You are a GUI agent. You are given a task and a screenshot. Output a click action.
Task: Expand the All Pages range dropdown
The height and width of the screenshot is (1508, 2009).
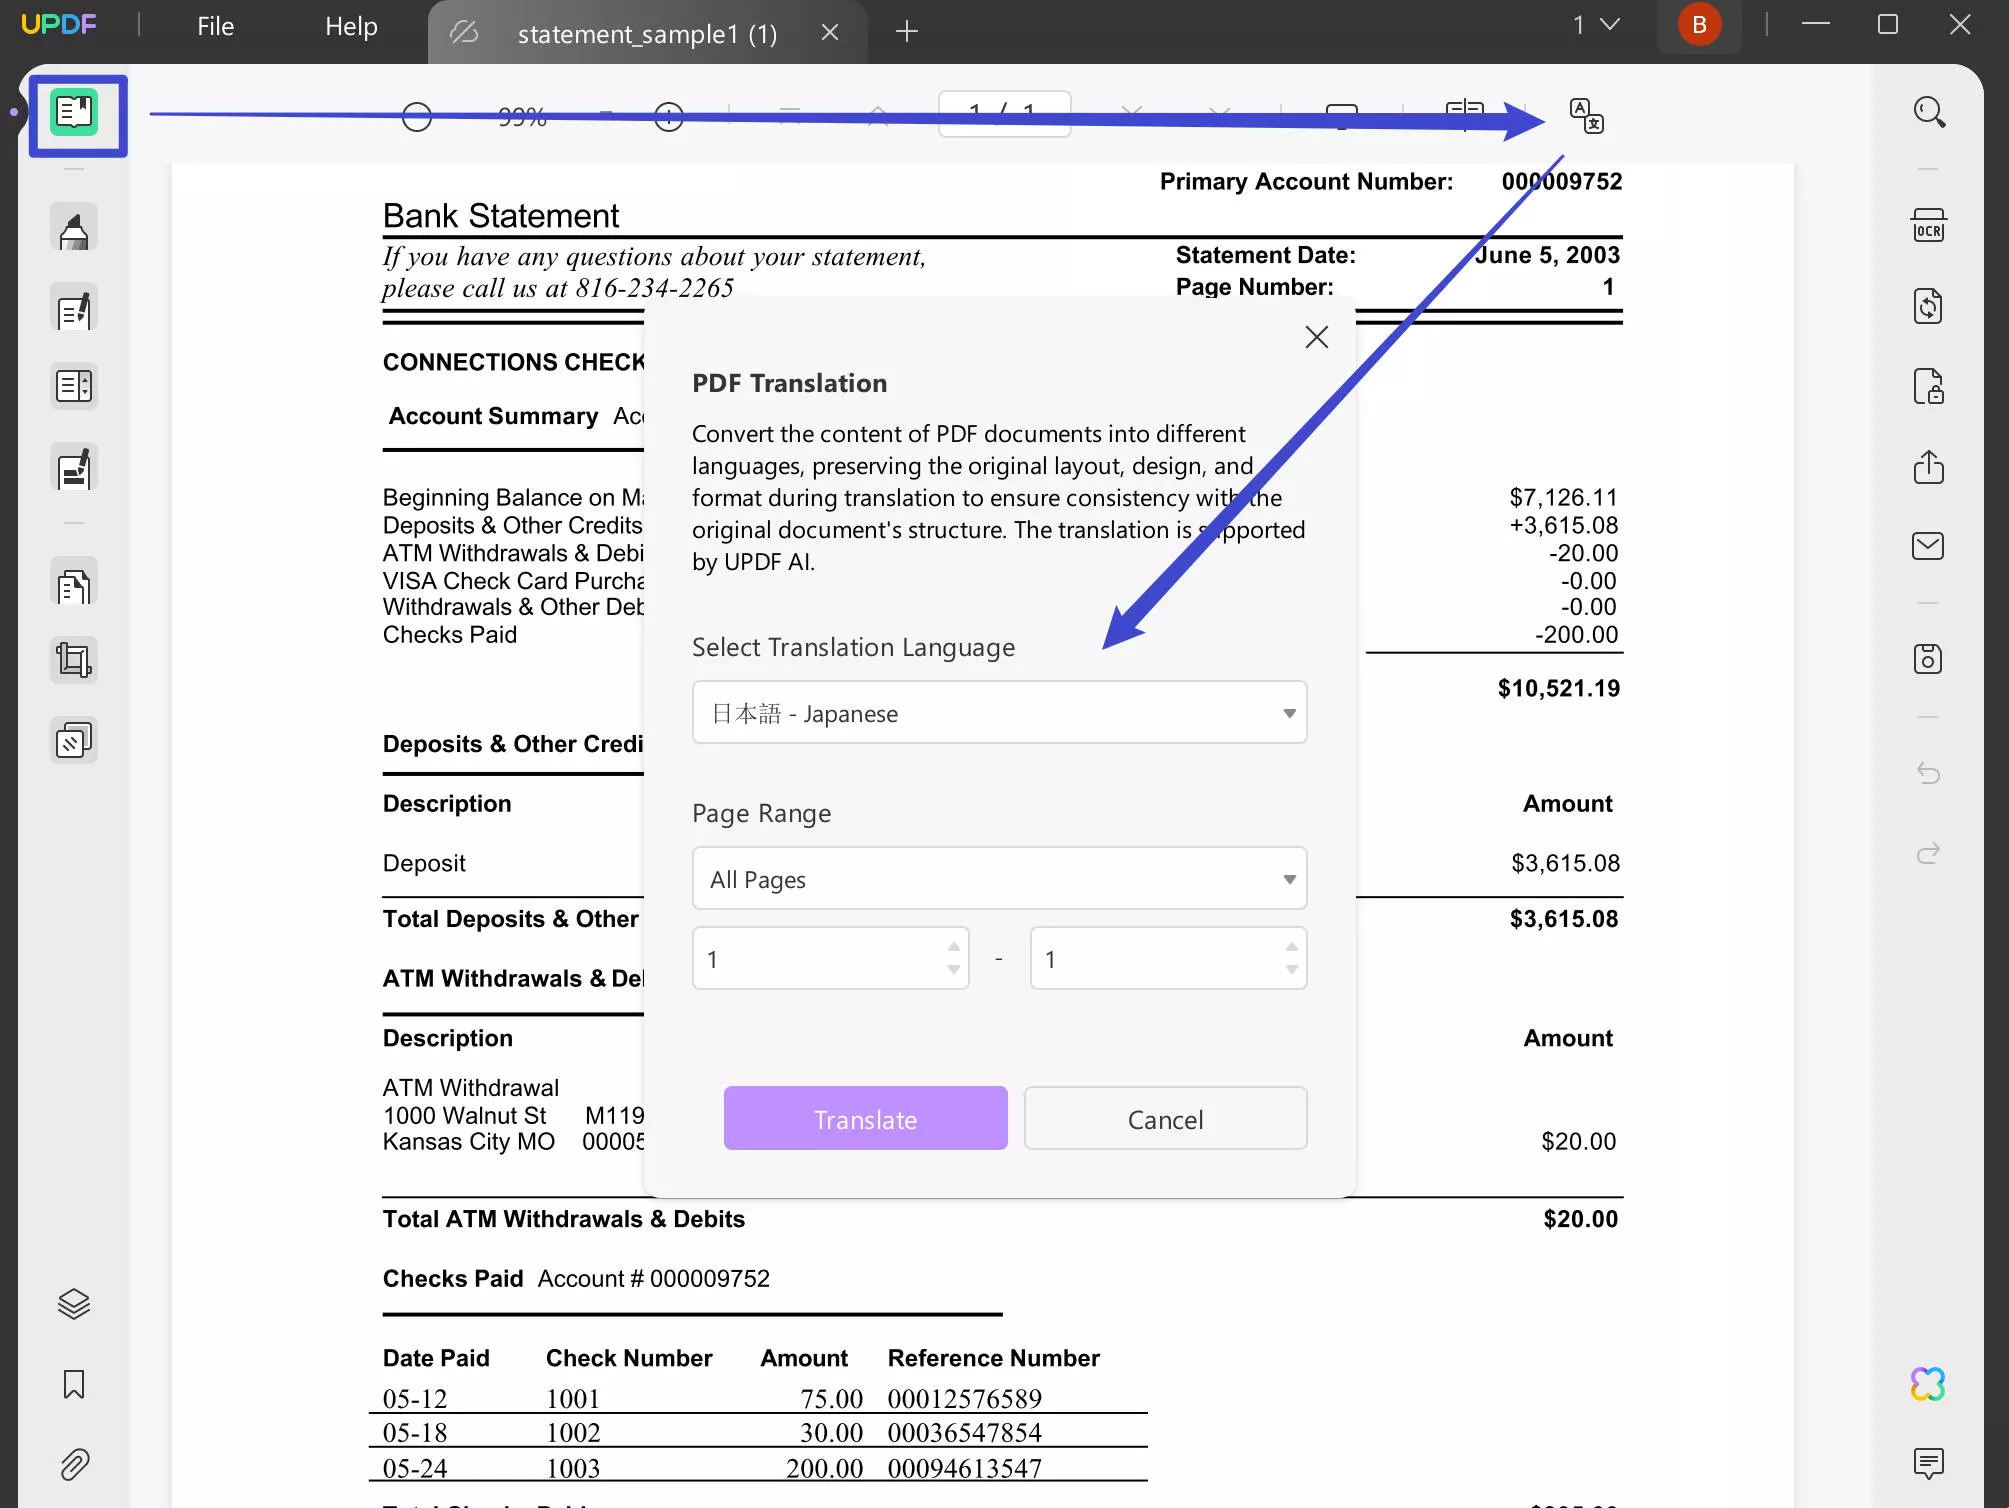click(x=1000, y=879)
